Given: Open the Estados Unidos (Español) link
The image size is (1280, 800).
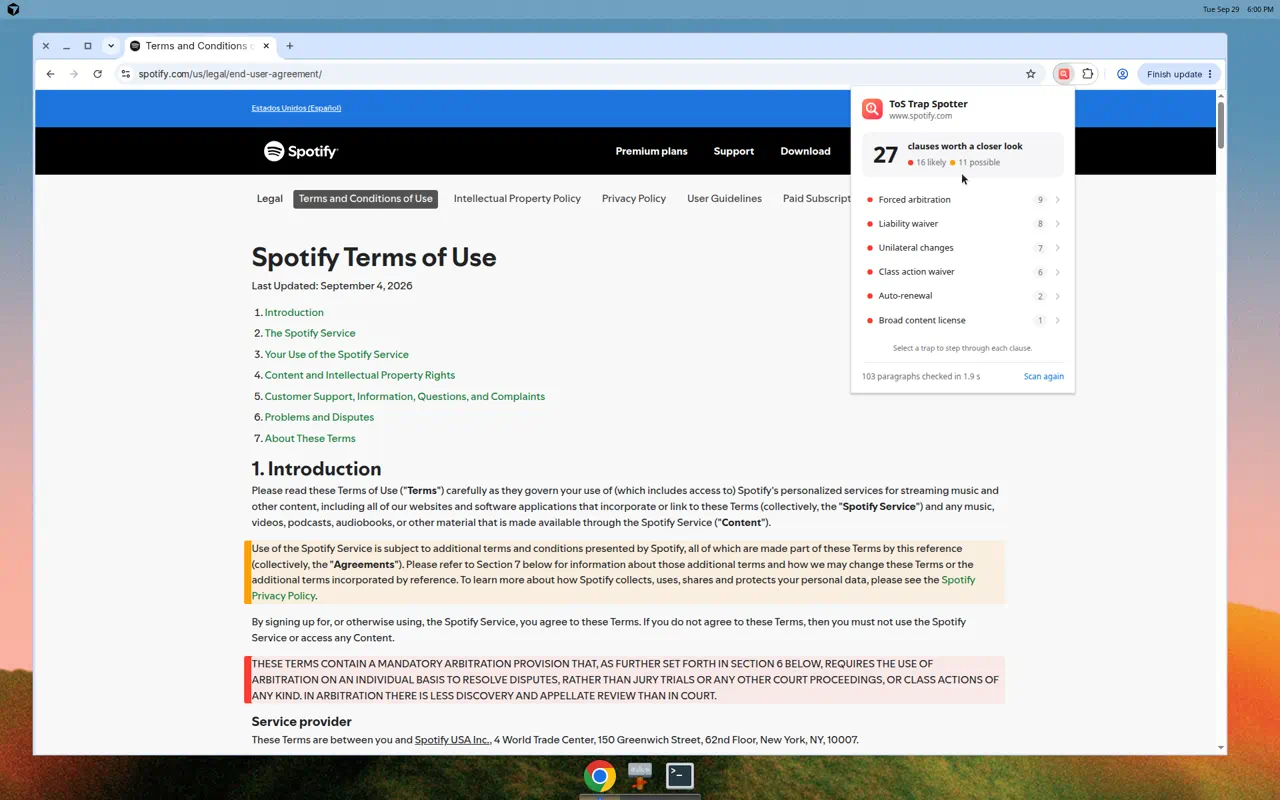Looking at the screenshot, I should tap(296, 108).
